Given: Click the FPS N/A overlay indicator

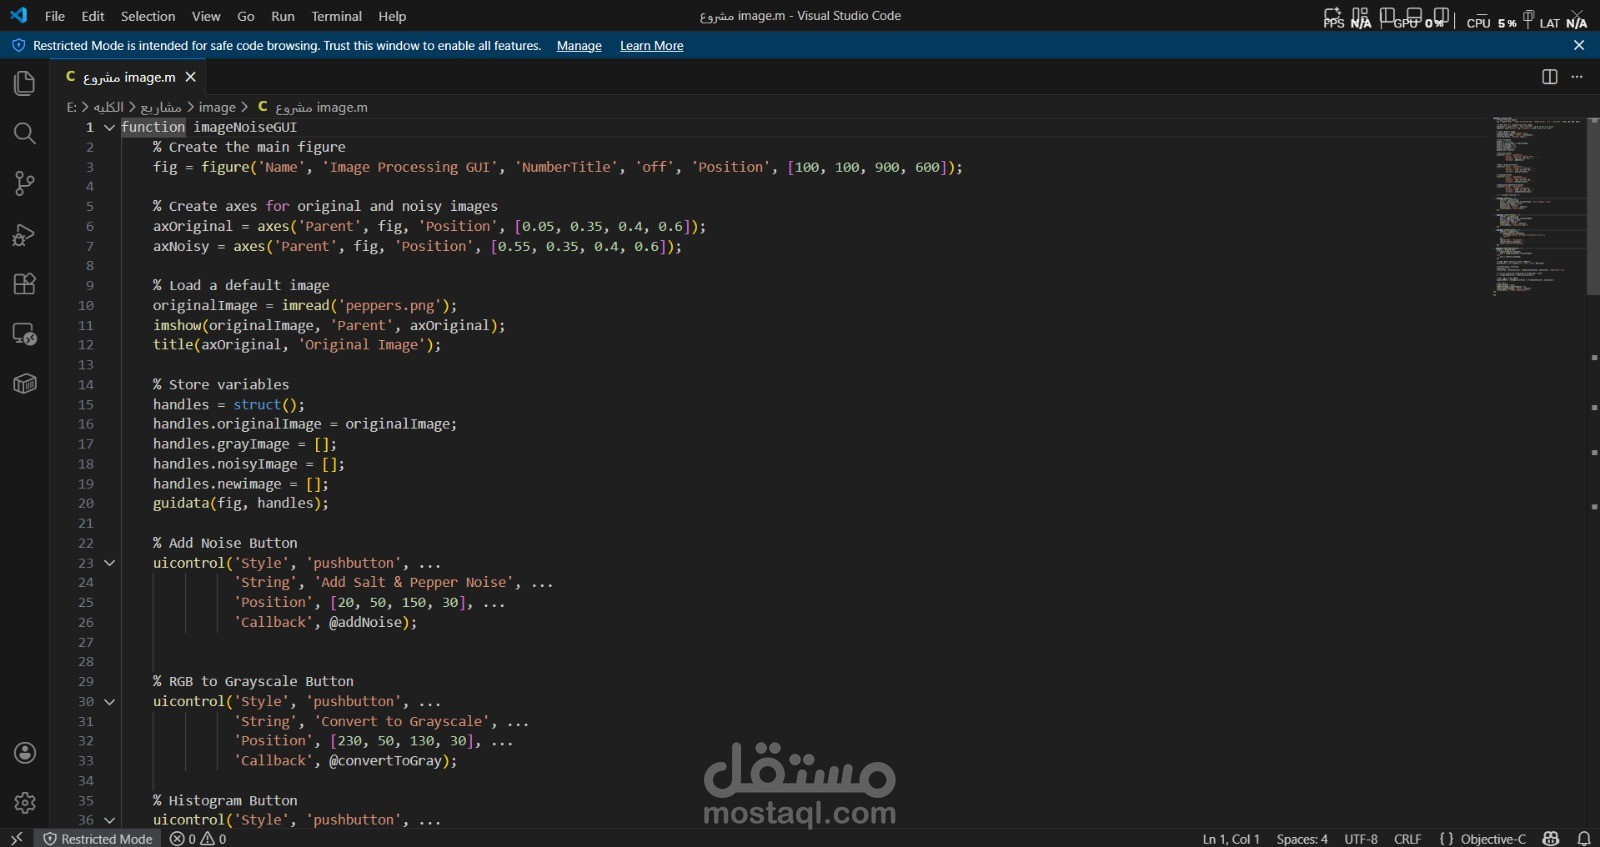Looking at the screenshot, I should click(x=1347, y=21).
